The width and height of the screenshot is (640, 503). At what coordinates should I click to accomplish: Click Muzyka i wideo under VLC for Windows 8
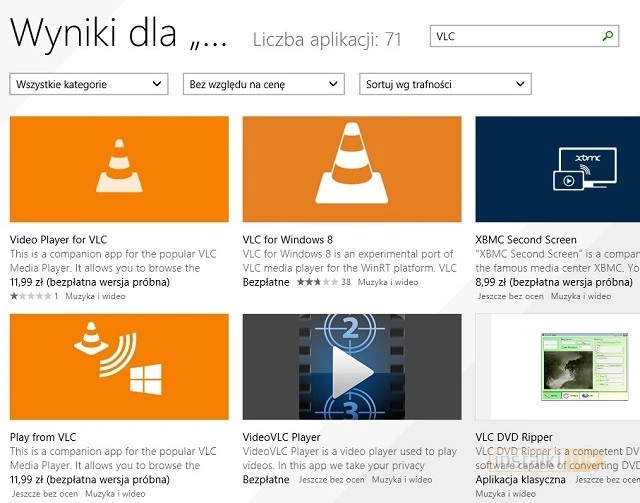pyautogui.click(x=388, y=282)
